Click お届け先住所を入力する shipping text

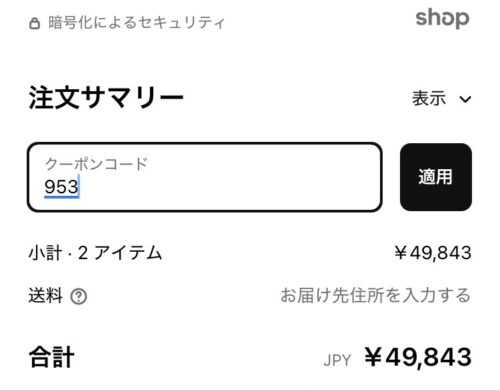pyautogui.click(x=375, y=295)
